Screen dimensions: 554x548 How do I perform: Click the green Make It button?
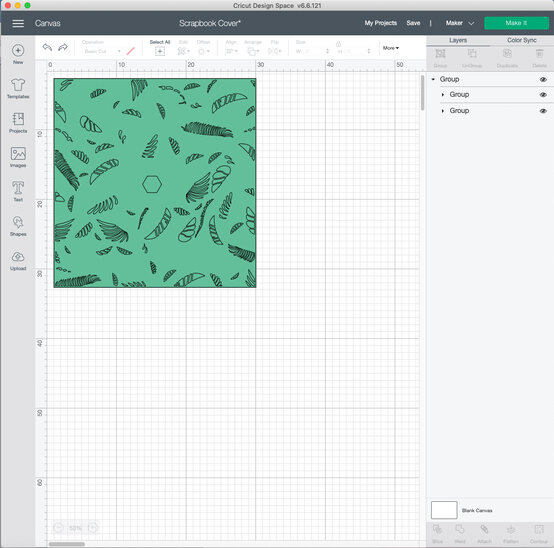point(516,23)
